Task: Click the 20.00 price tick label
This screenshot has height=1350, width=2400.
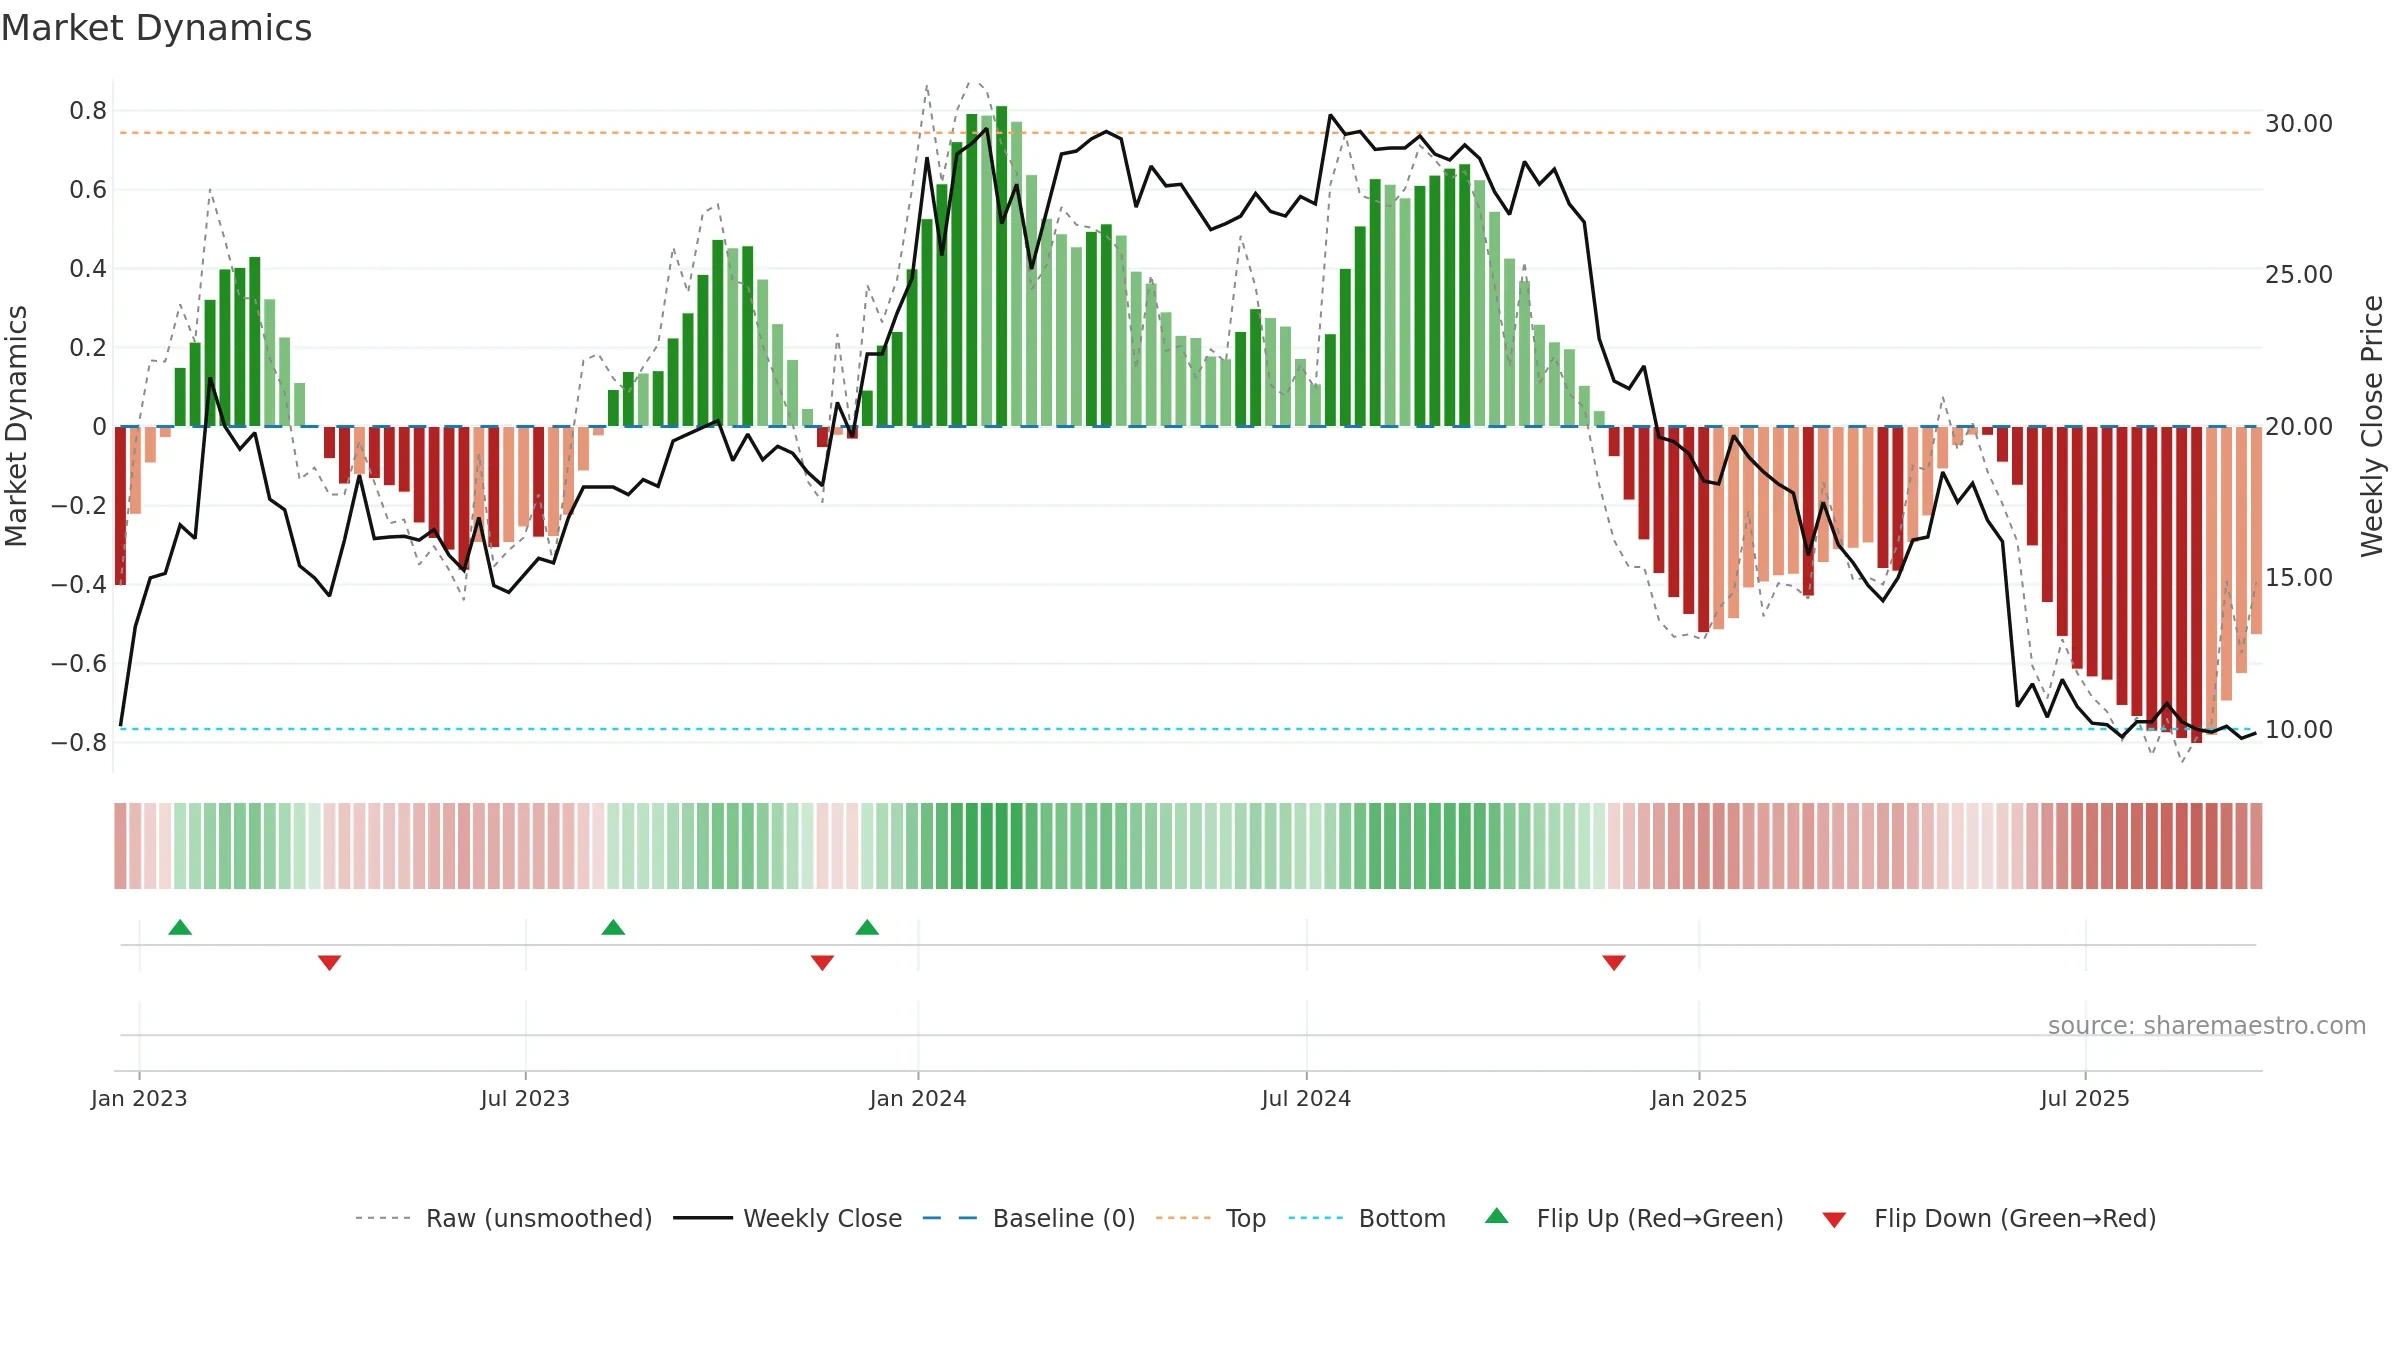Action: 2299,427
